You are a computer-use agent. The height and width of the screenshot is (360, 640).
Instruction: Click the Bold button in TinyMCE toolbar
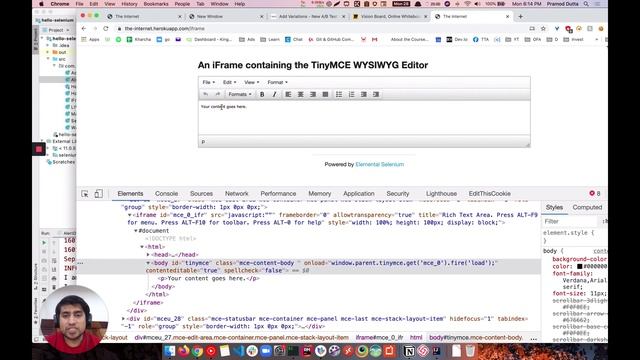[262, 94]
